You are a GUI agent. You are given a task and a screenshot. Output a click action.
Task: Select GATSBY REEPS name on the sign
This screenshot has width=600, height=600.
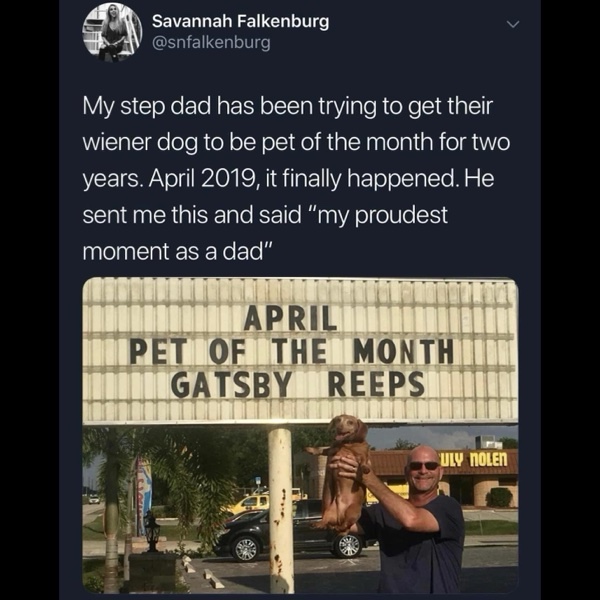pos(297,384)
